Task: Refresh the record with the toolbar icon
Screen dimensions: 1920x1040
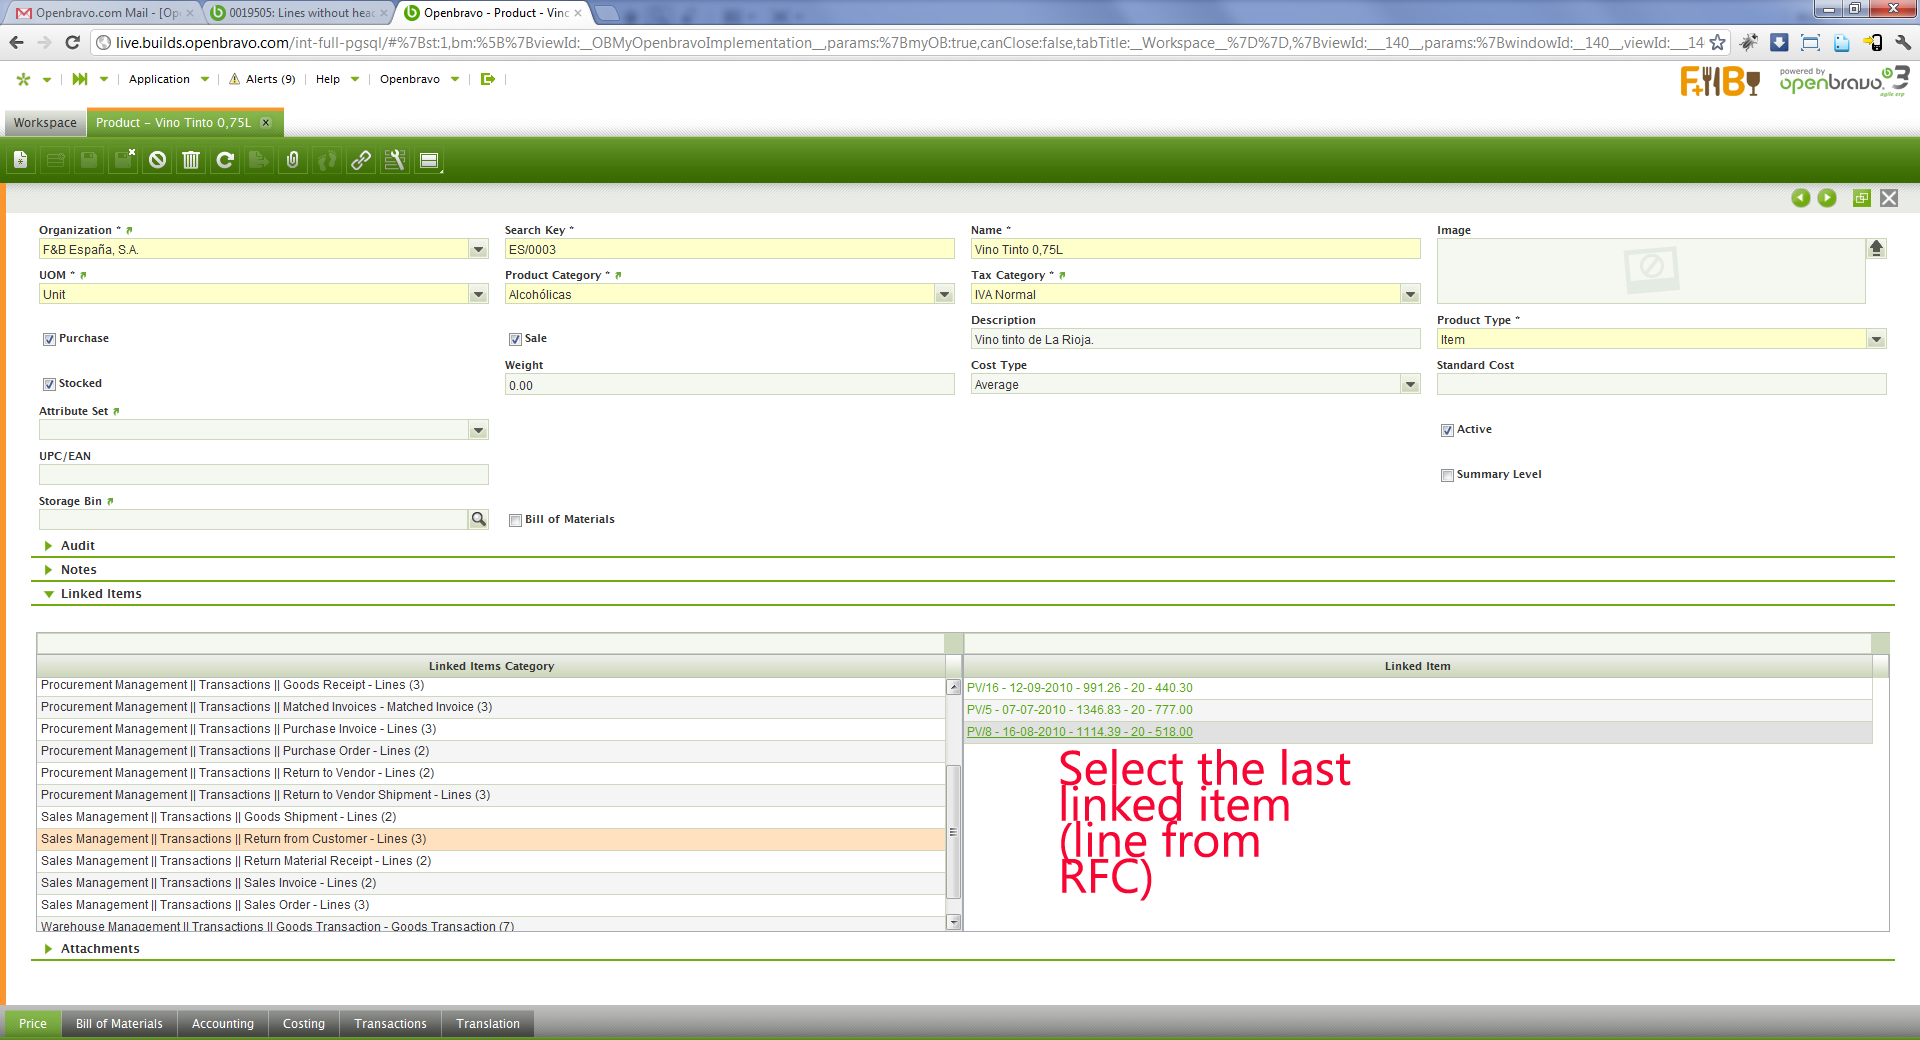Action: 225,160
